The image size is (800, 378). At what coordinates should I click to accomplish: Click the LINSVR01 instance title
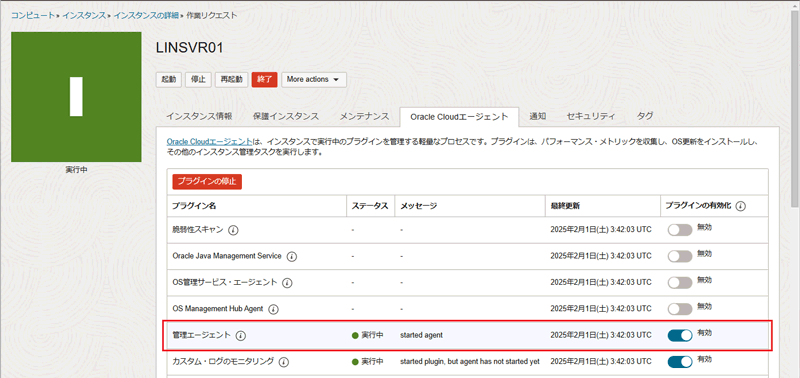tap(189, 48)
